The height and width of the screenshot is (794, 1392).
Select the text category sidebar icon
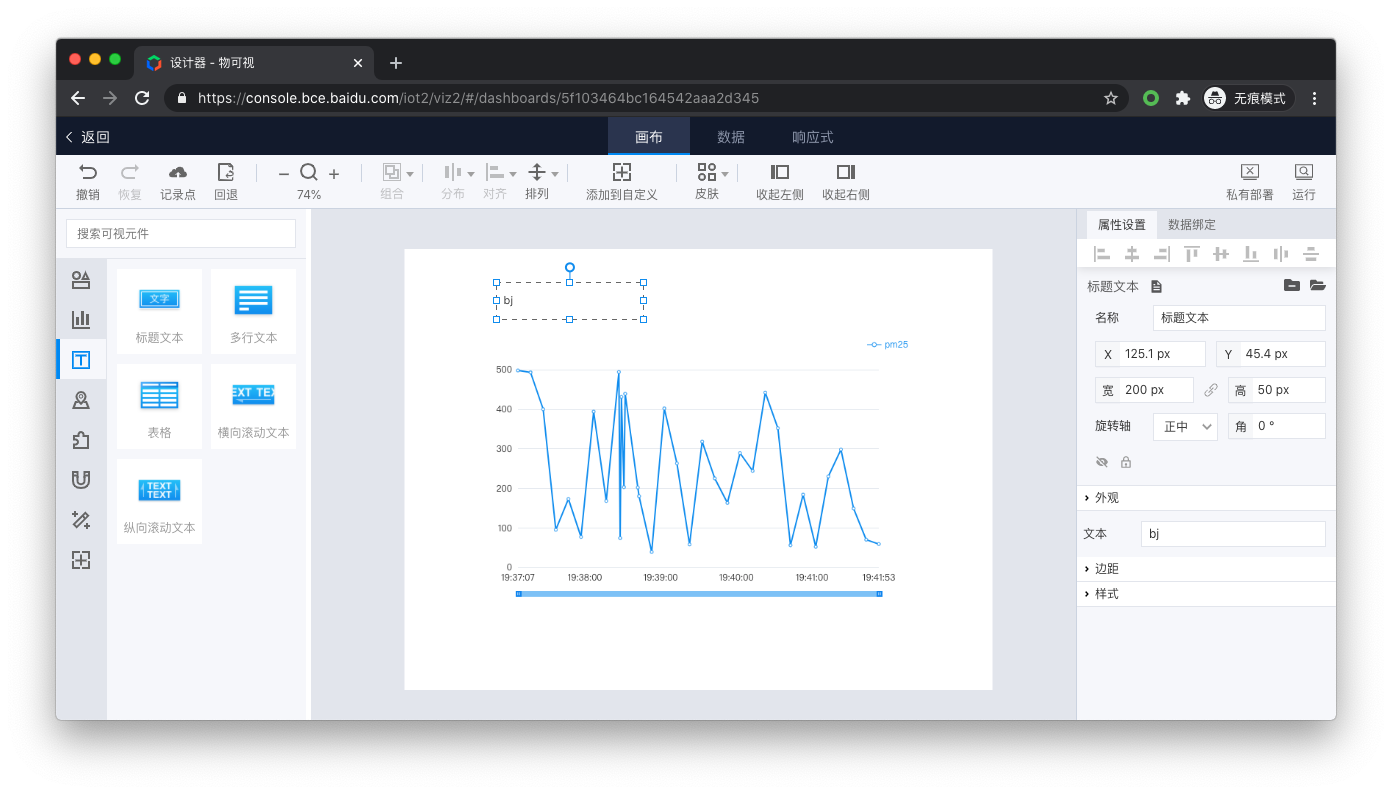(81, 360)
